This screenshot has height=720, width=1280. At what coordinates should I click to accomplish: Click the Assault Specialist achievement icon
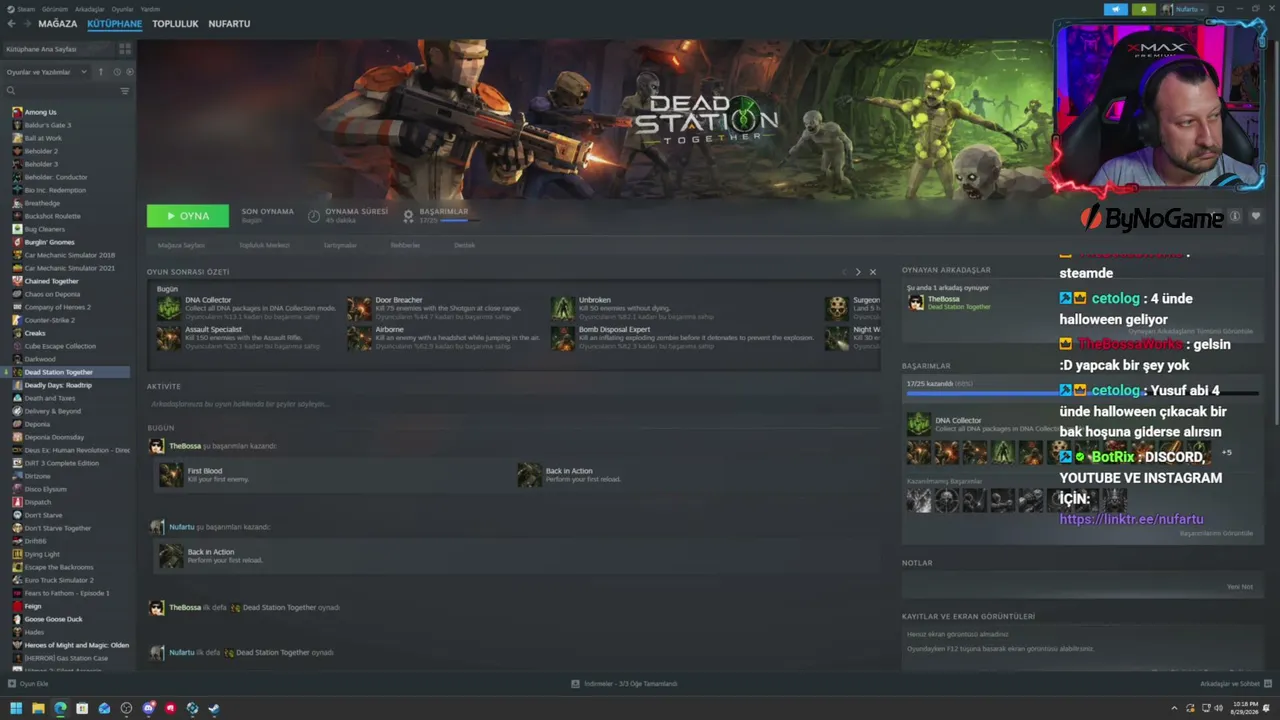point(168,337)
